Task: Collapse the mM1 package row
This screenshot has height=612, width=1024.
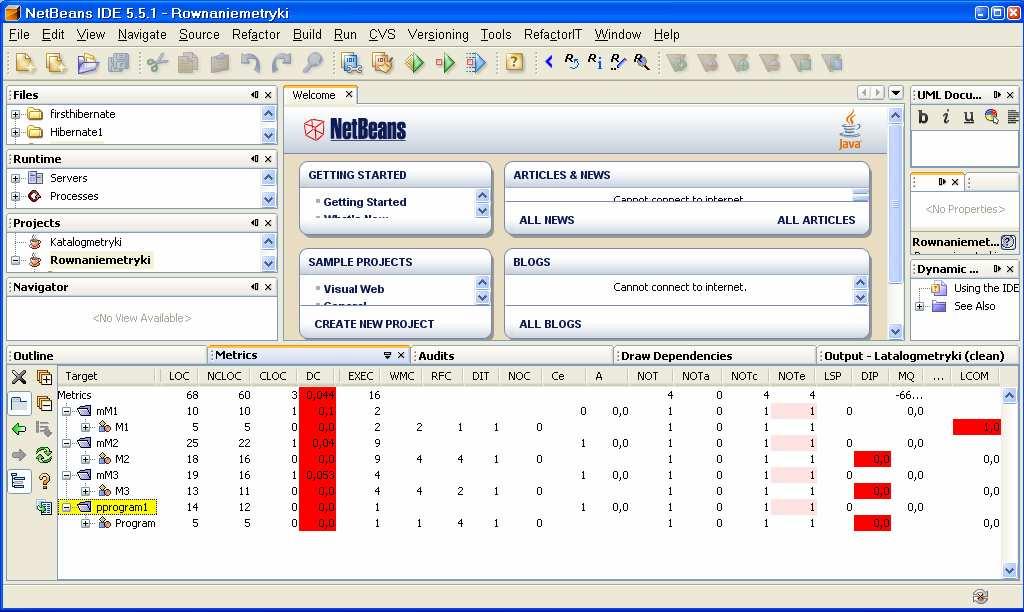Action: (67, 411)
